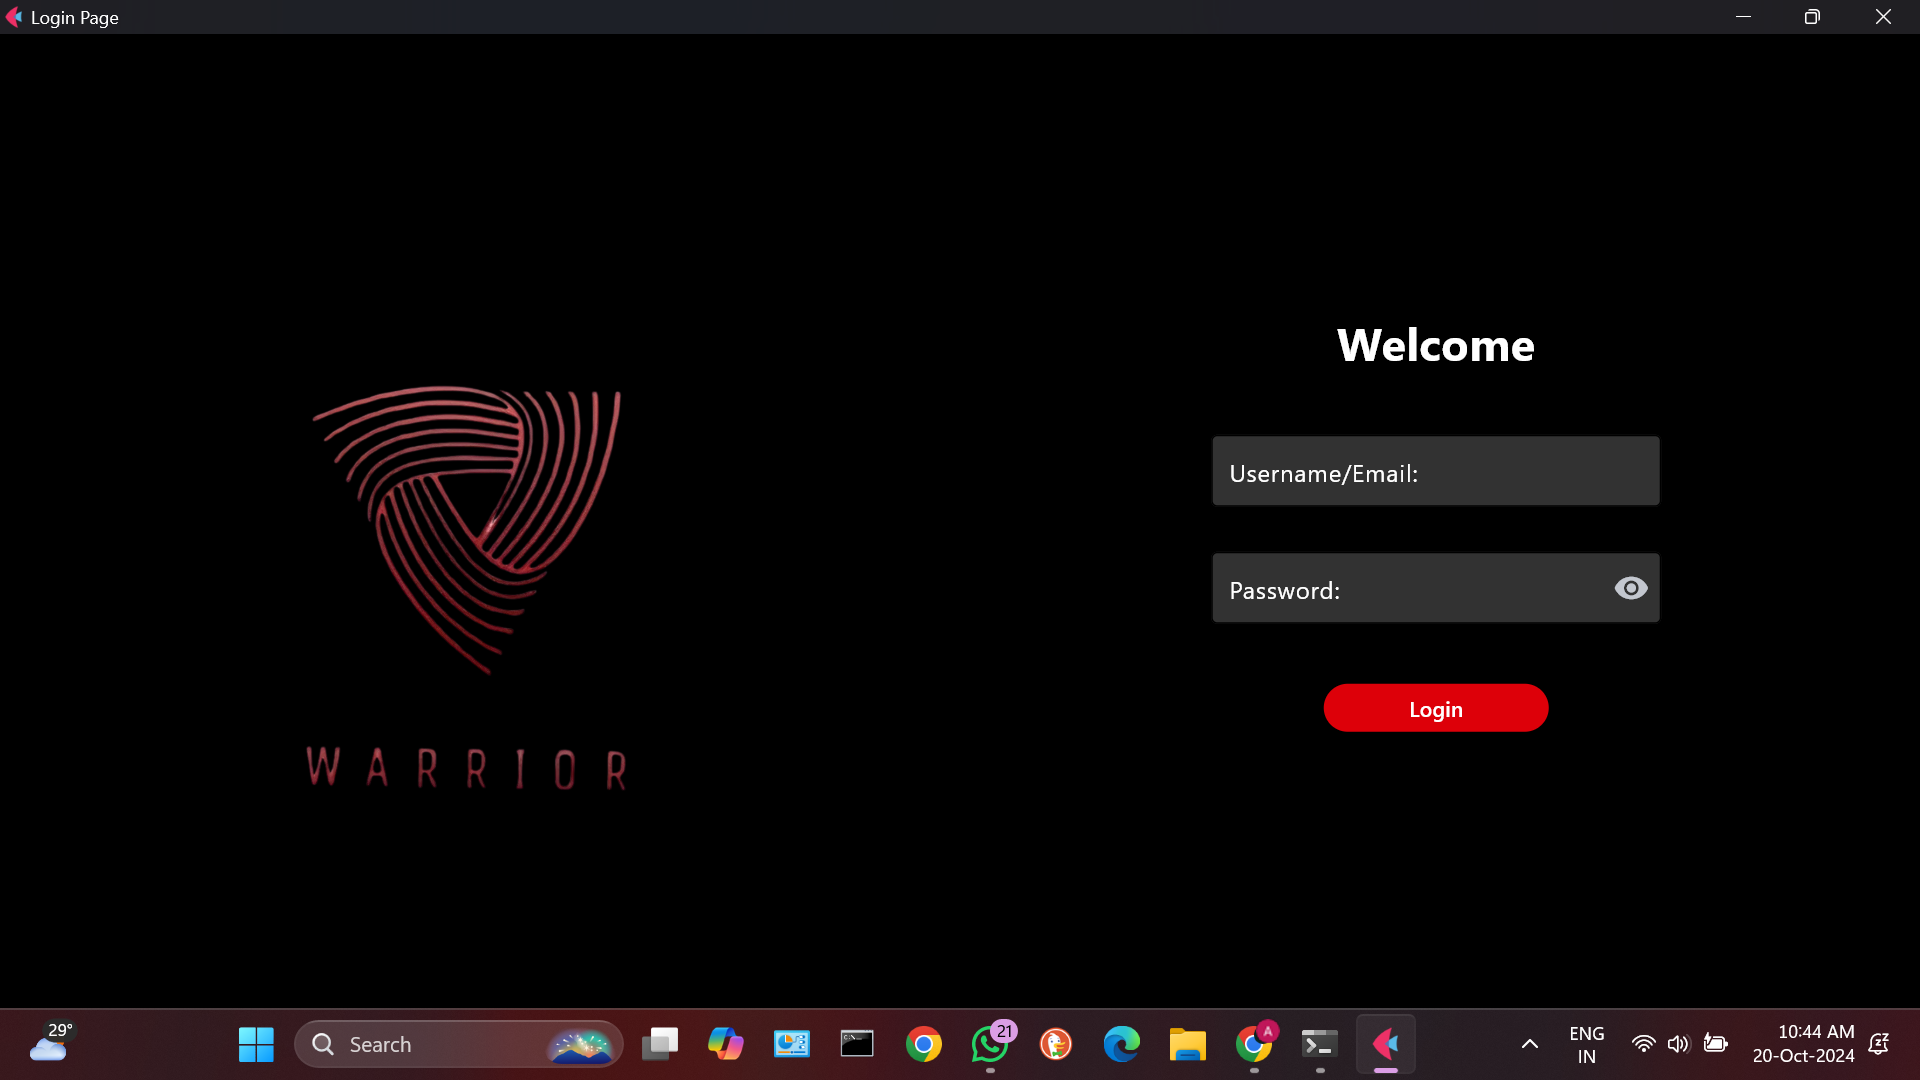1920x1080 pixels.
Task: Open Microsoft Edge from taskbar
Action: tap(1121, 1044)
